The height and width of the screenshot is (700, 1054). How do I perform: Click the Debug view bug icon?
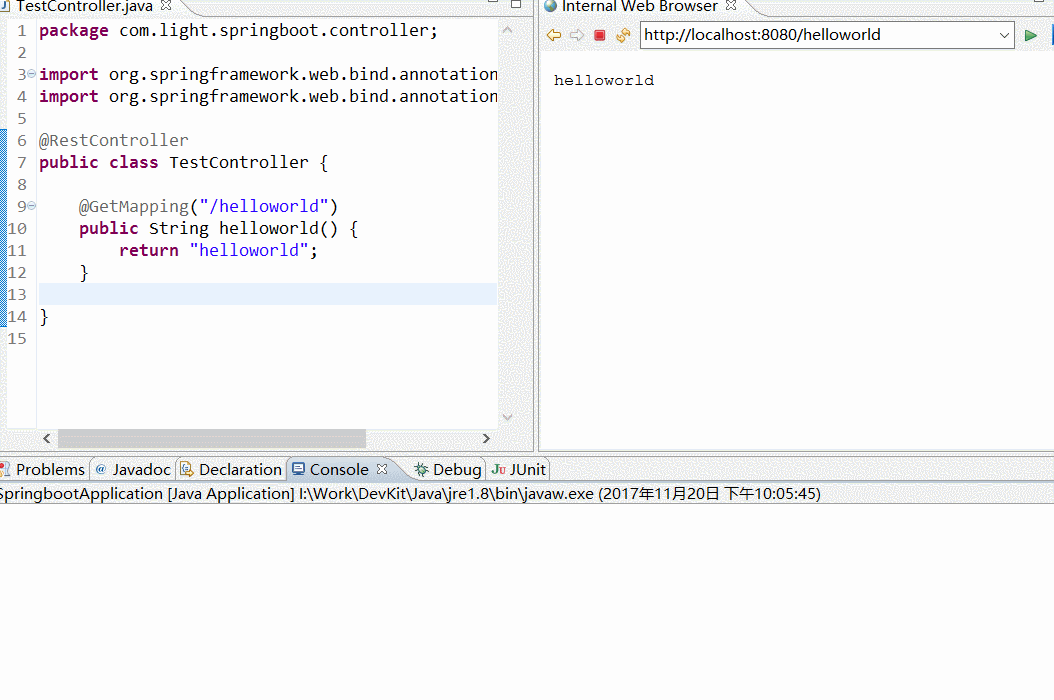pyautogui.click(x=419, y=469)
